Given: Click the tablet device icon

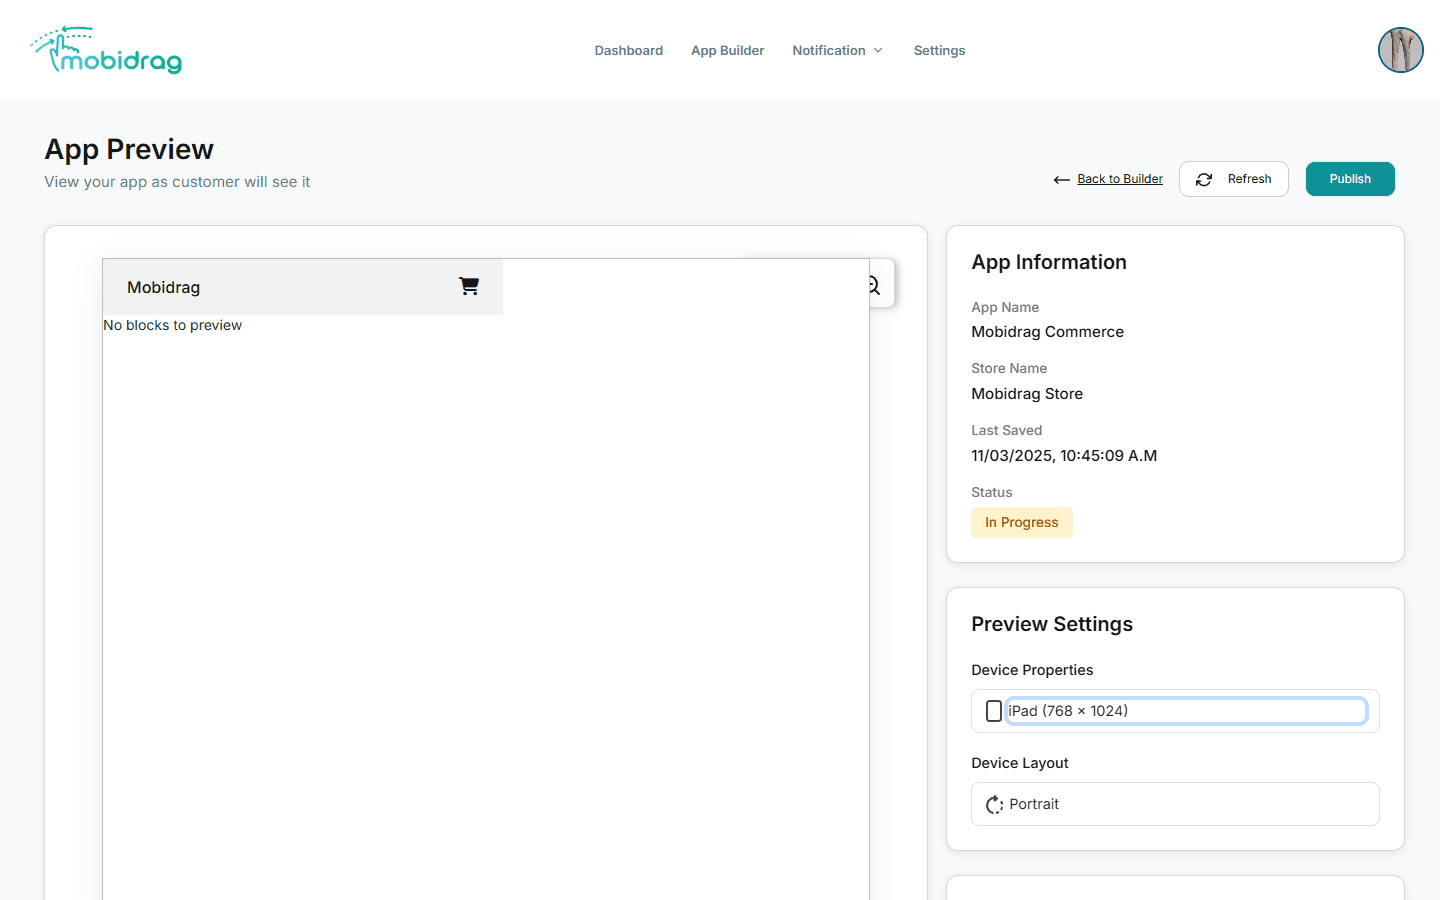Looking at the screenshot, I should [x=994, y=711].
